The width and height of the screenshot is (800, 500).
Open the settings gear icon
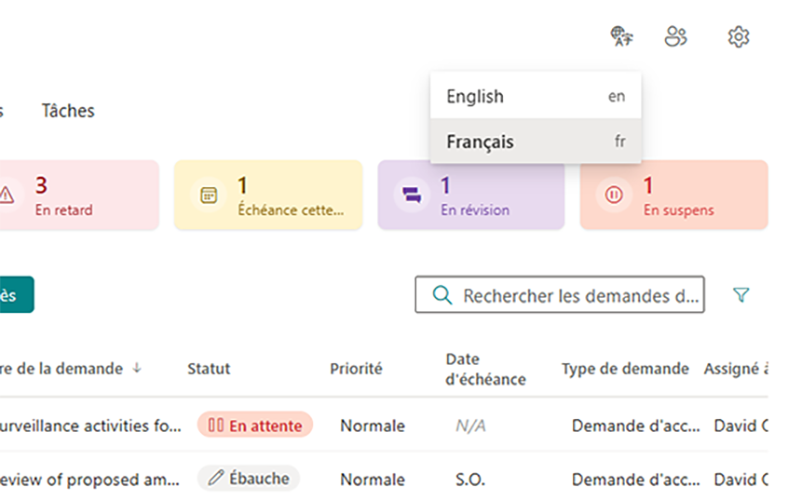pyautogui.click(x=738, y=37)
